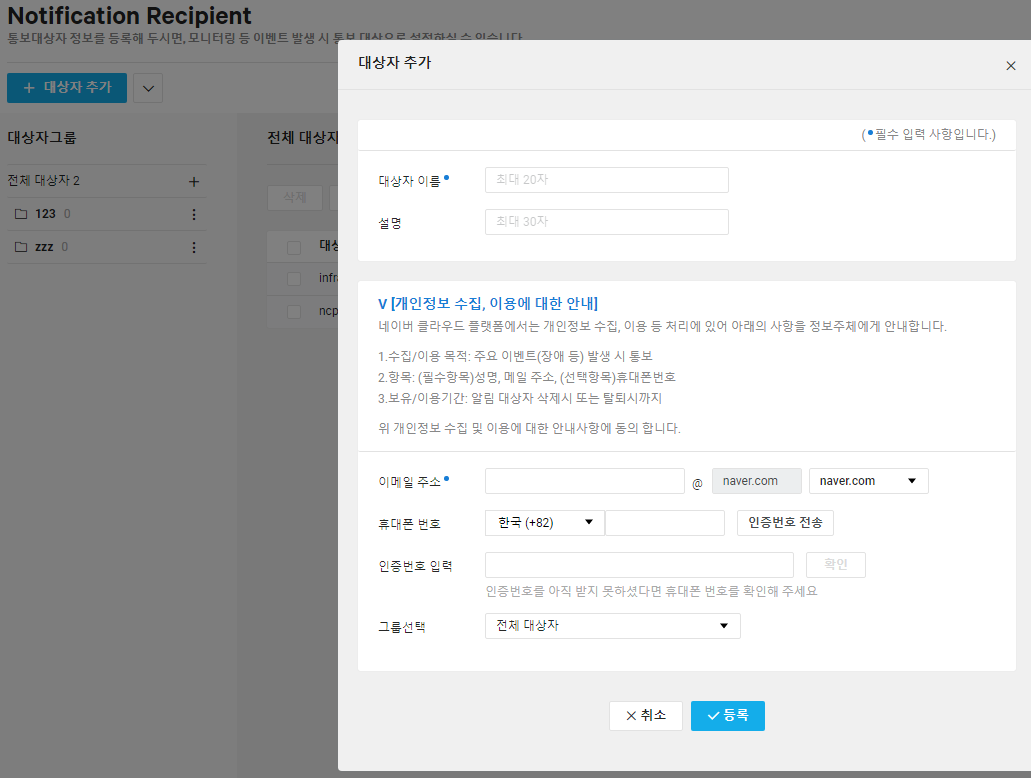Open three-dot menu for group 123
This screenshot has width=1031, height=778.
point(193,214)
